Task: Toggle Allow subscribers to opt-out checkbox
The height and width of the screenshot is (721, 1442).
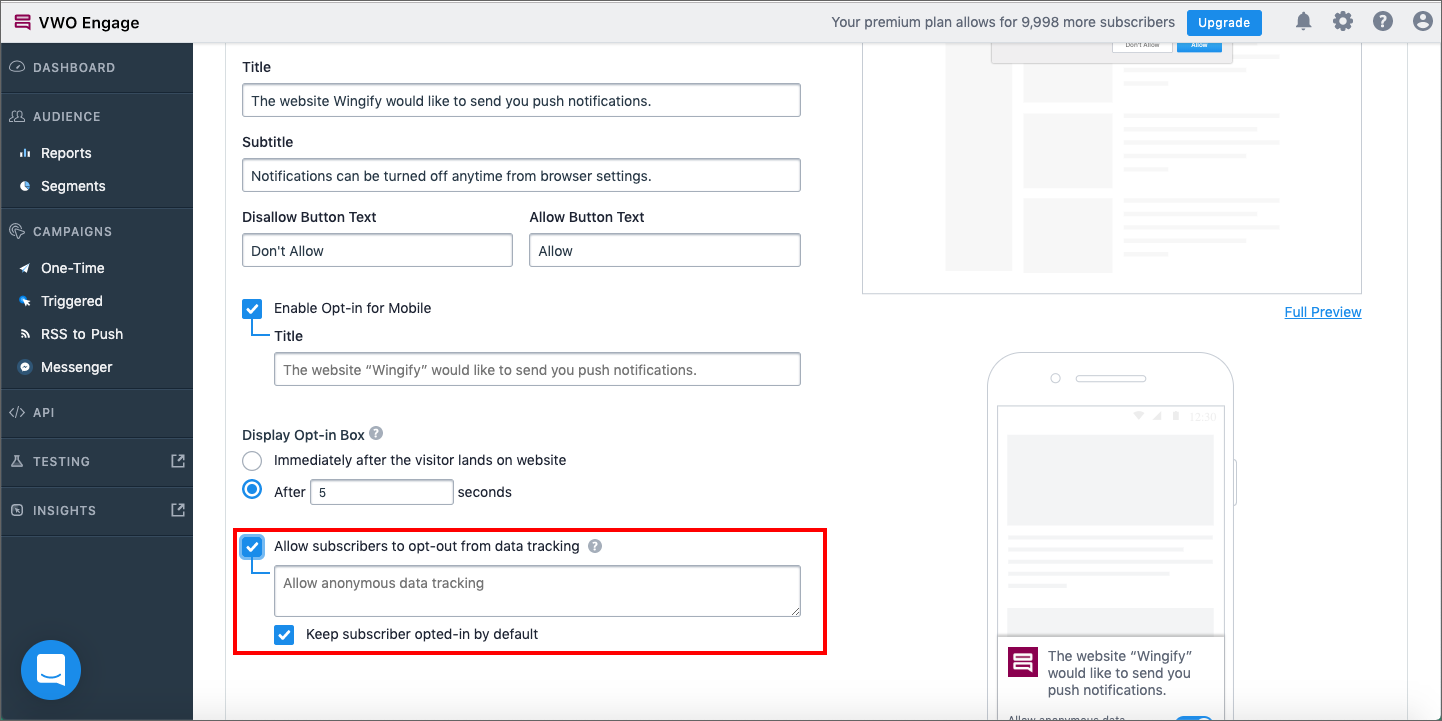Action: coord(252,546)
